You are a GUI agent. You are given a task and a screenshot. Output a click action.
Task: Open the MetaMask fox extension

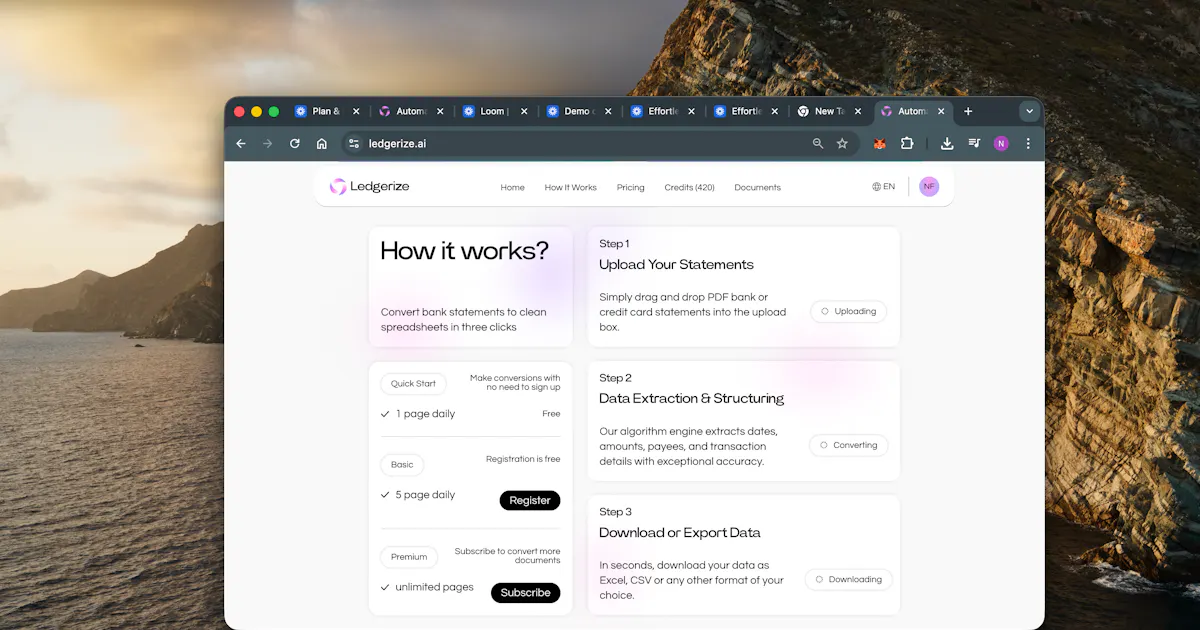click(x=880, y=144)
